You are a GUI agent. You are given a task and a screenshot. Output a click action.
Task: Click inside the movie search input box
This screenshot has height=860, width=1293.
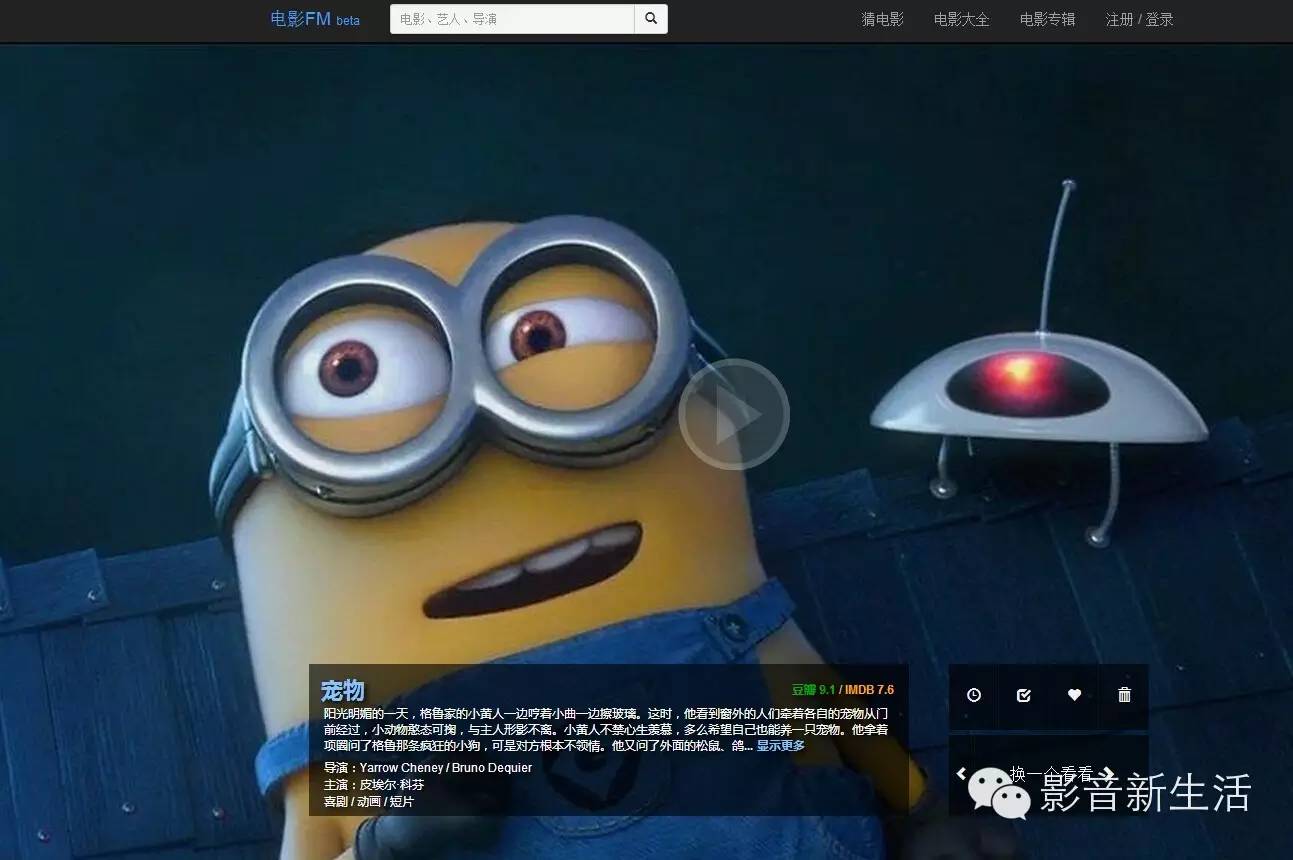click(x=500, y=18)
